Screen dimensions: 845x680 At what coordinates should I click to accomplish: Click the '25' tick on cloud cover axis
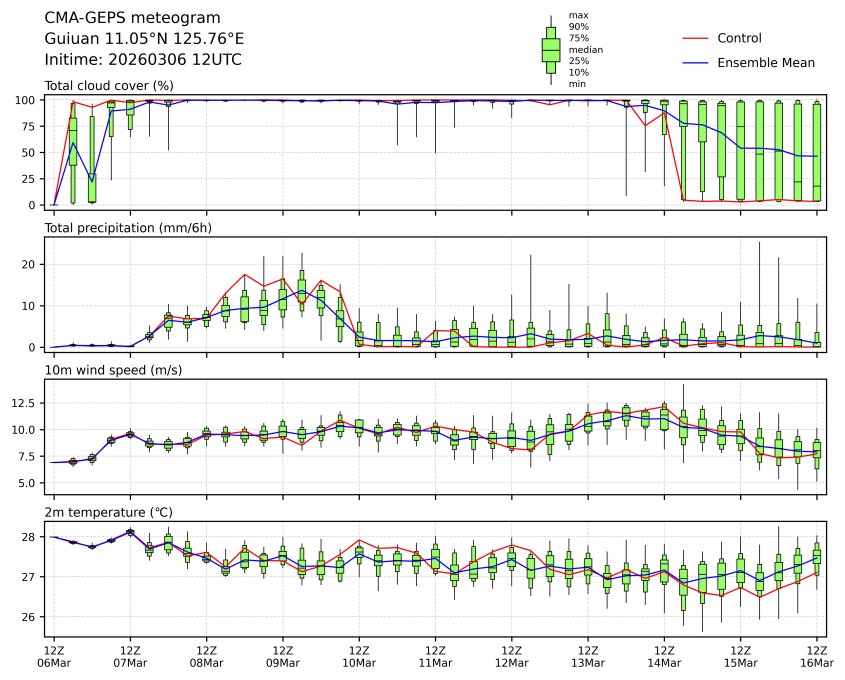(29, 179)
